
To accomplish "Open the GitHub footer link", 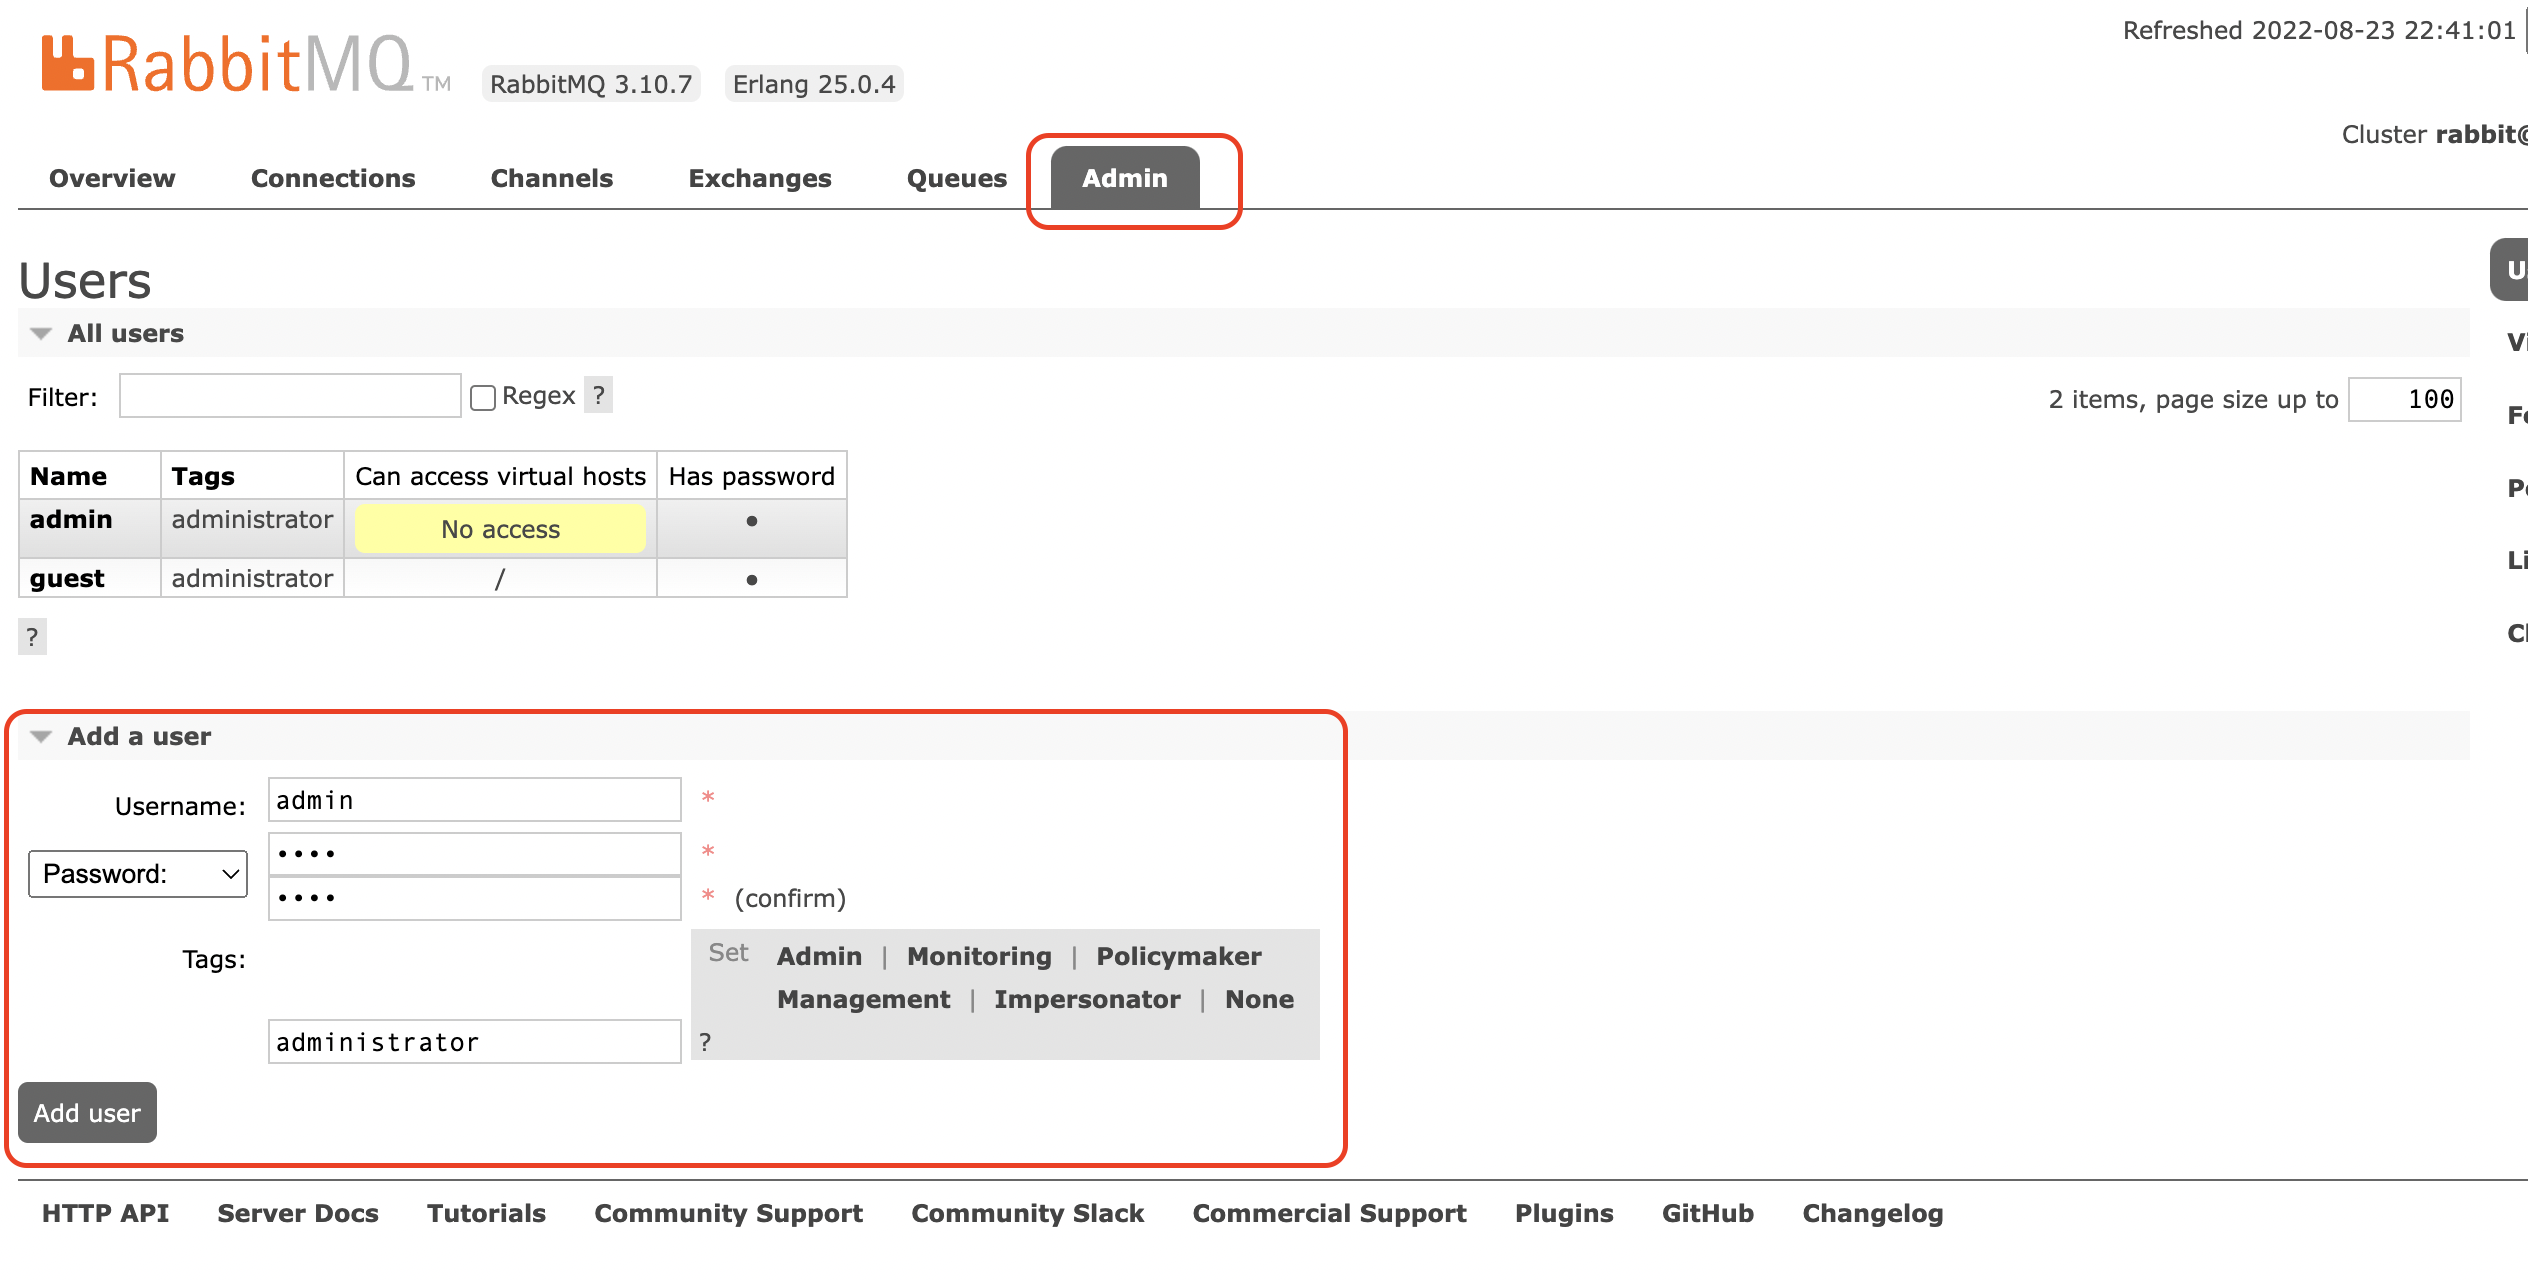I will pyautogui.click(x=1707, y=1213).
